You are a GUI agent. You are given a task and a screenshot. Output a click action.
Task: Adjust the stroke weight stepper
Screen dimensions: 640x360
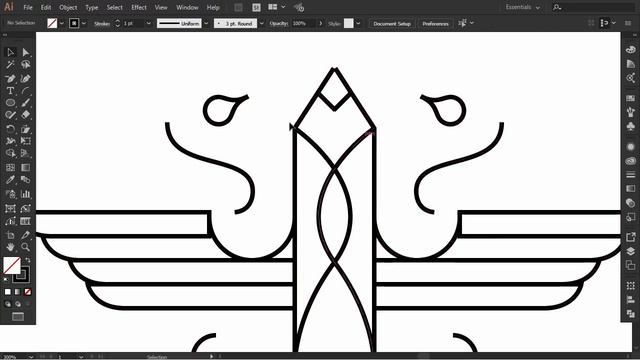pyautogui.click(x=118, y=23)
